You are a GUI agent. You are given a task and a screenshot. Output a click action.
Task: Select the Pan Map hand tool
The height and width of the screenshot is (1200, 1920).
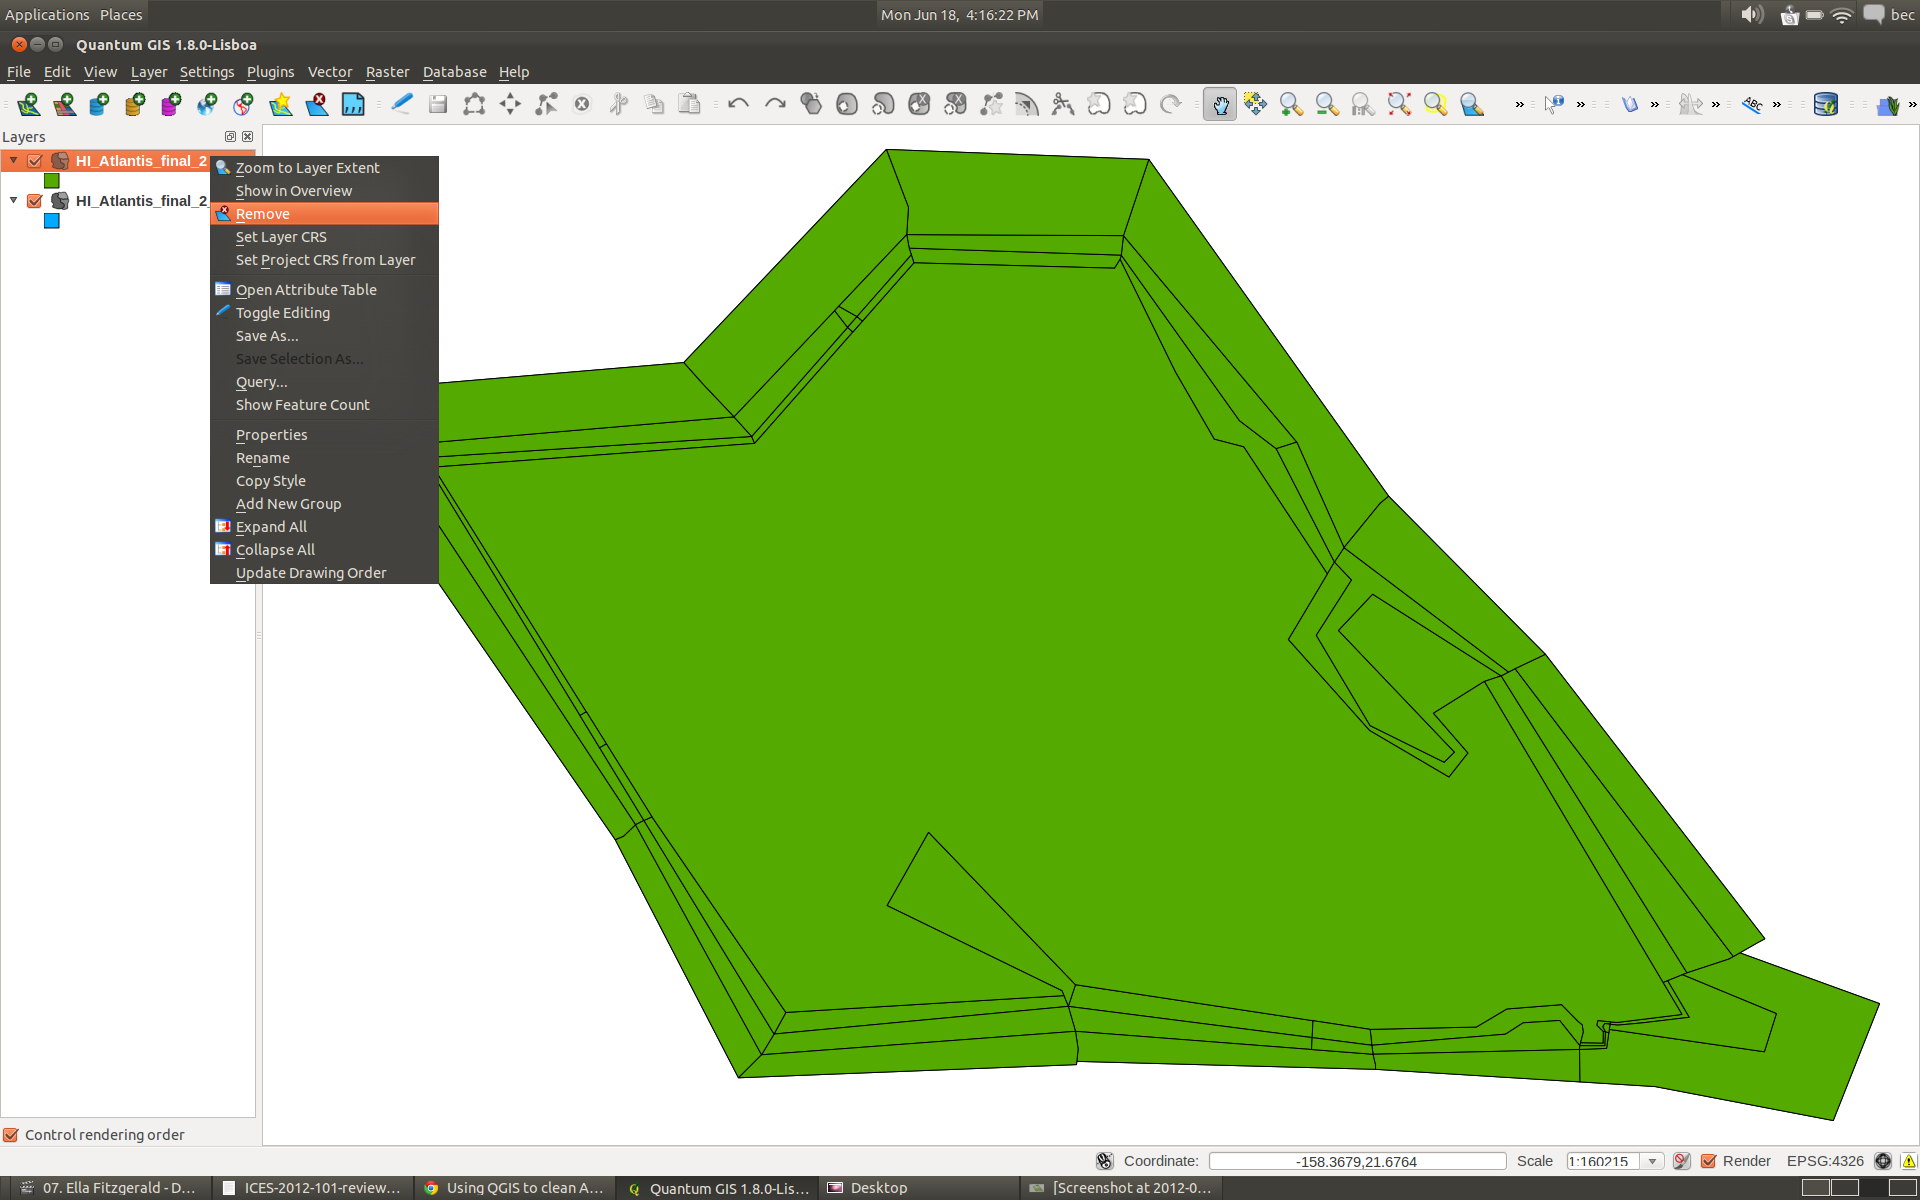point(1219,104)
